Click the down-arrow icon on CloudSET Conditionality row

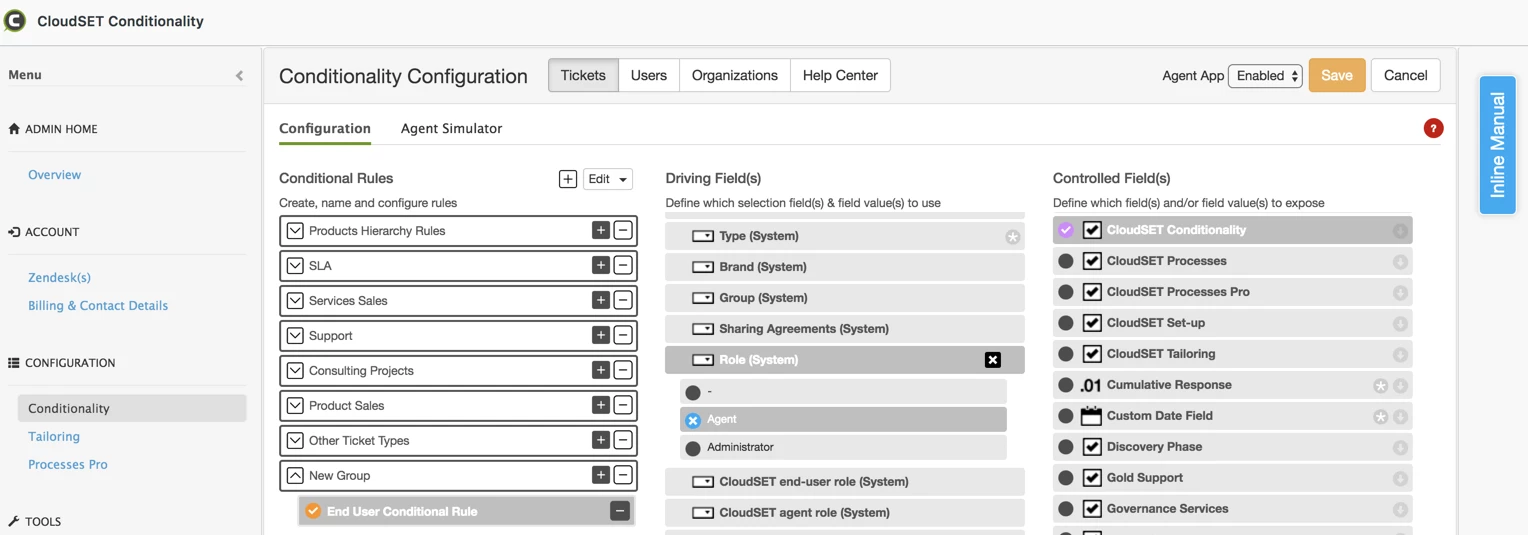1400,231
